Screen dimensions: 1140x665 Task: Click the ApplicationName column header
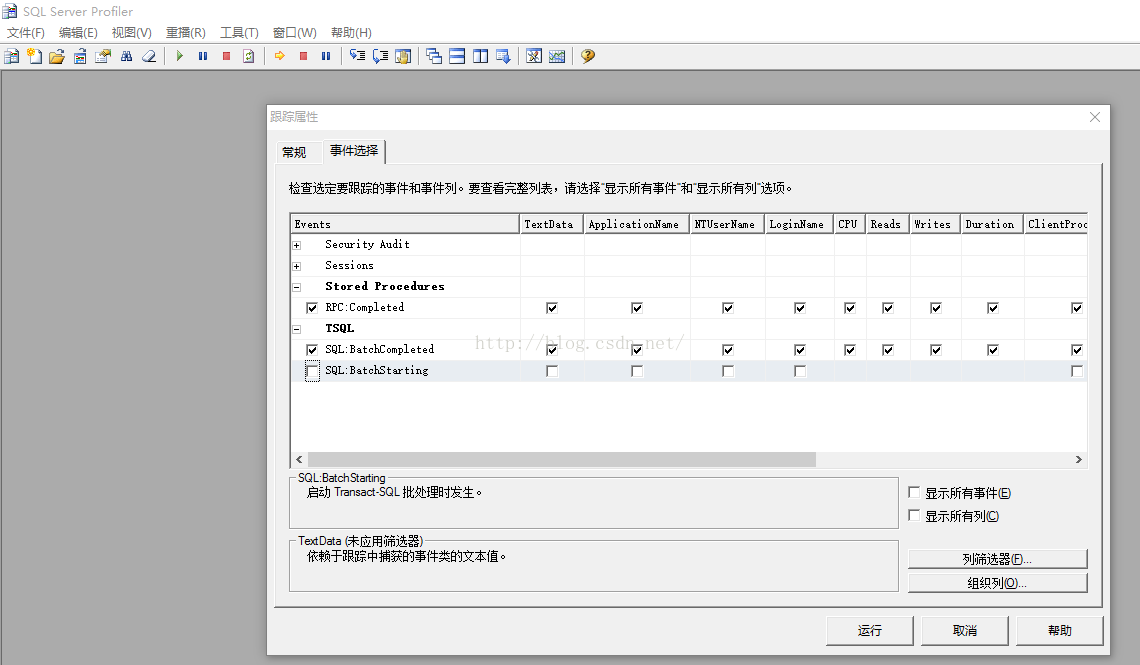coord(637,224)
